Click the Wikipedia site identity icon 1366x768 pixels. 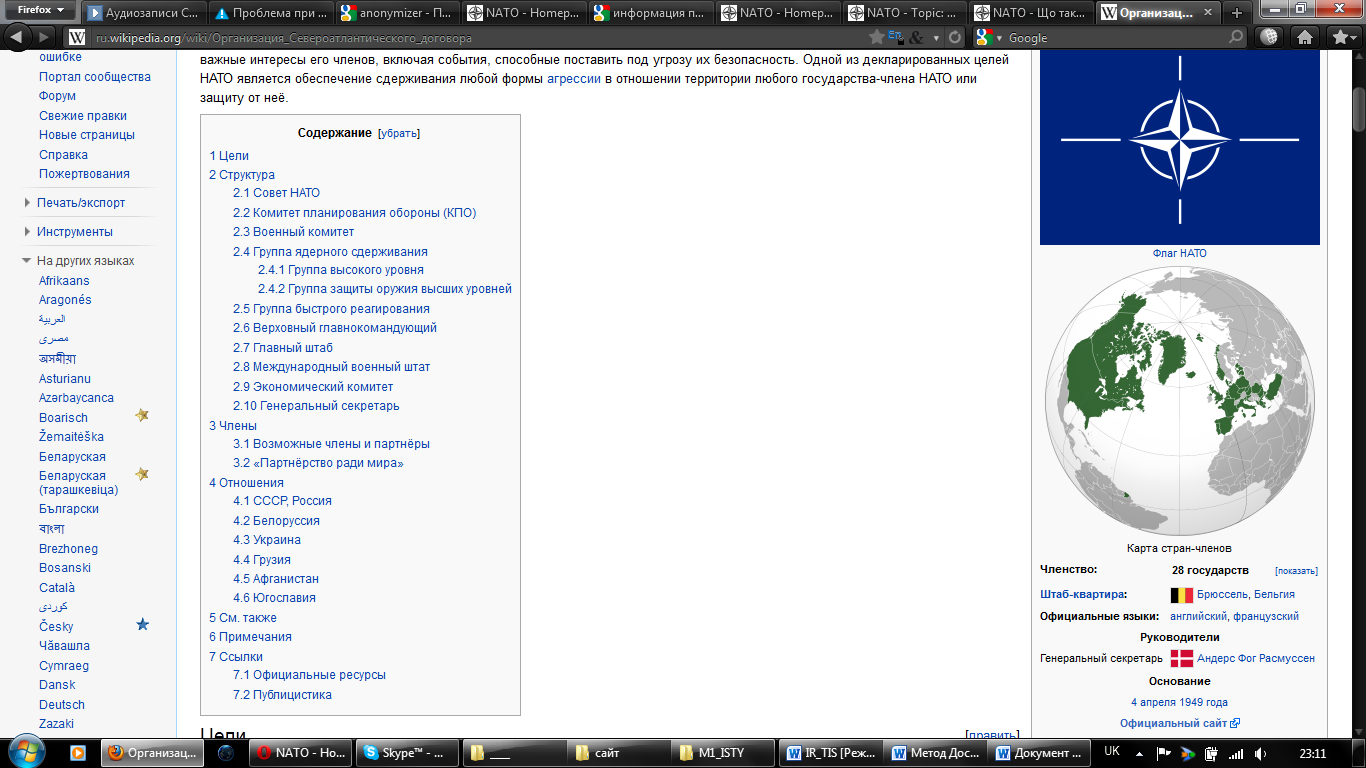(x=77, y=37)
